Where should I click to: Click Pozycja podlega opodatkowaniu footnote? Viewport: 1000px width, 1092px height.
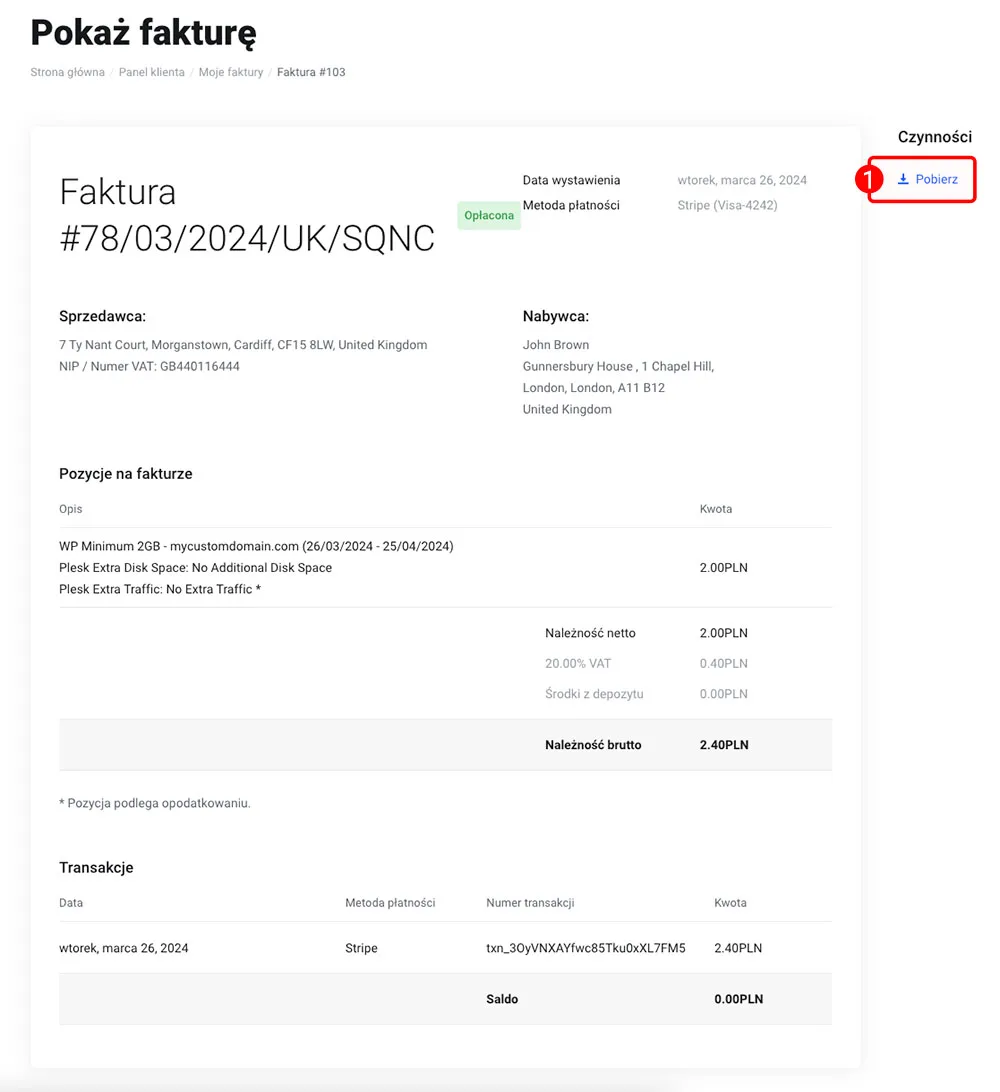[155, 803]
